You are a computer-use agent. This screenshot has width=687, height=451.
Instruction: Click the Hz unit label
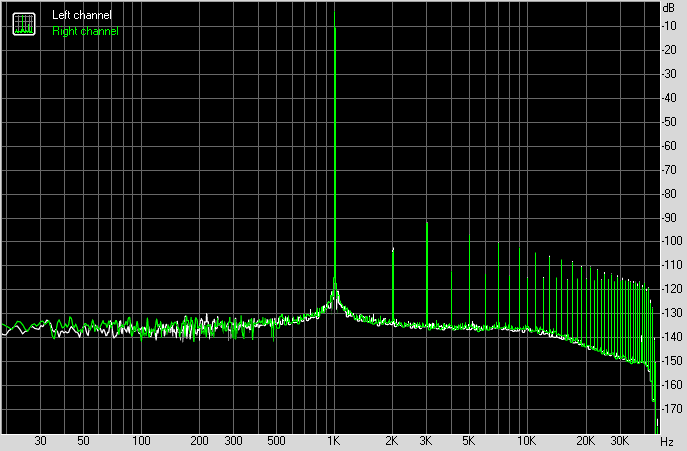[x=666, y=441]
